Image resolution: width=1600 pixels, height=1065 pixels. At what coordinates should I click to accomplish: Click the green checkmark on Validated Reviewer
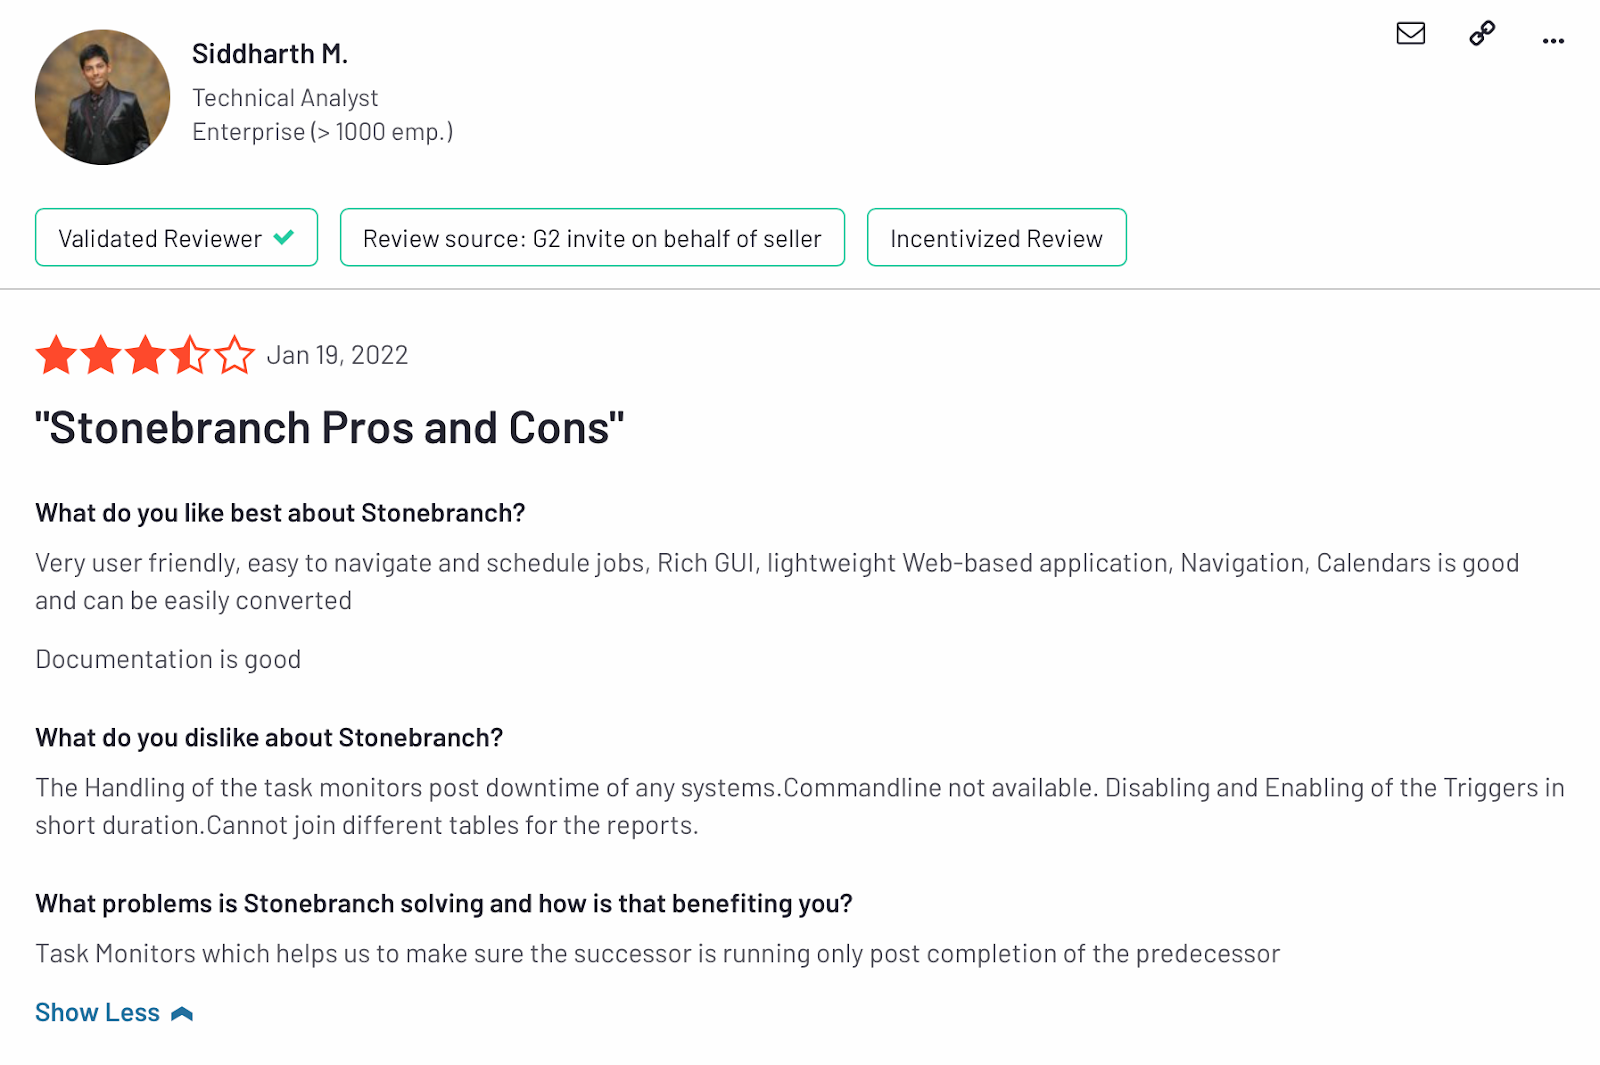[x=284, y=237]
